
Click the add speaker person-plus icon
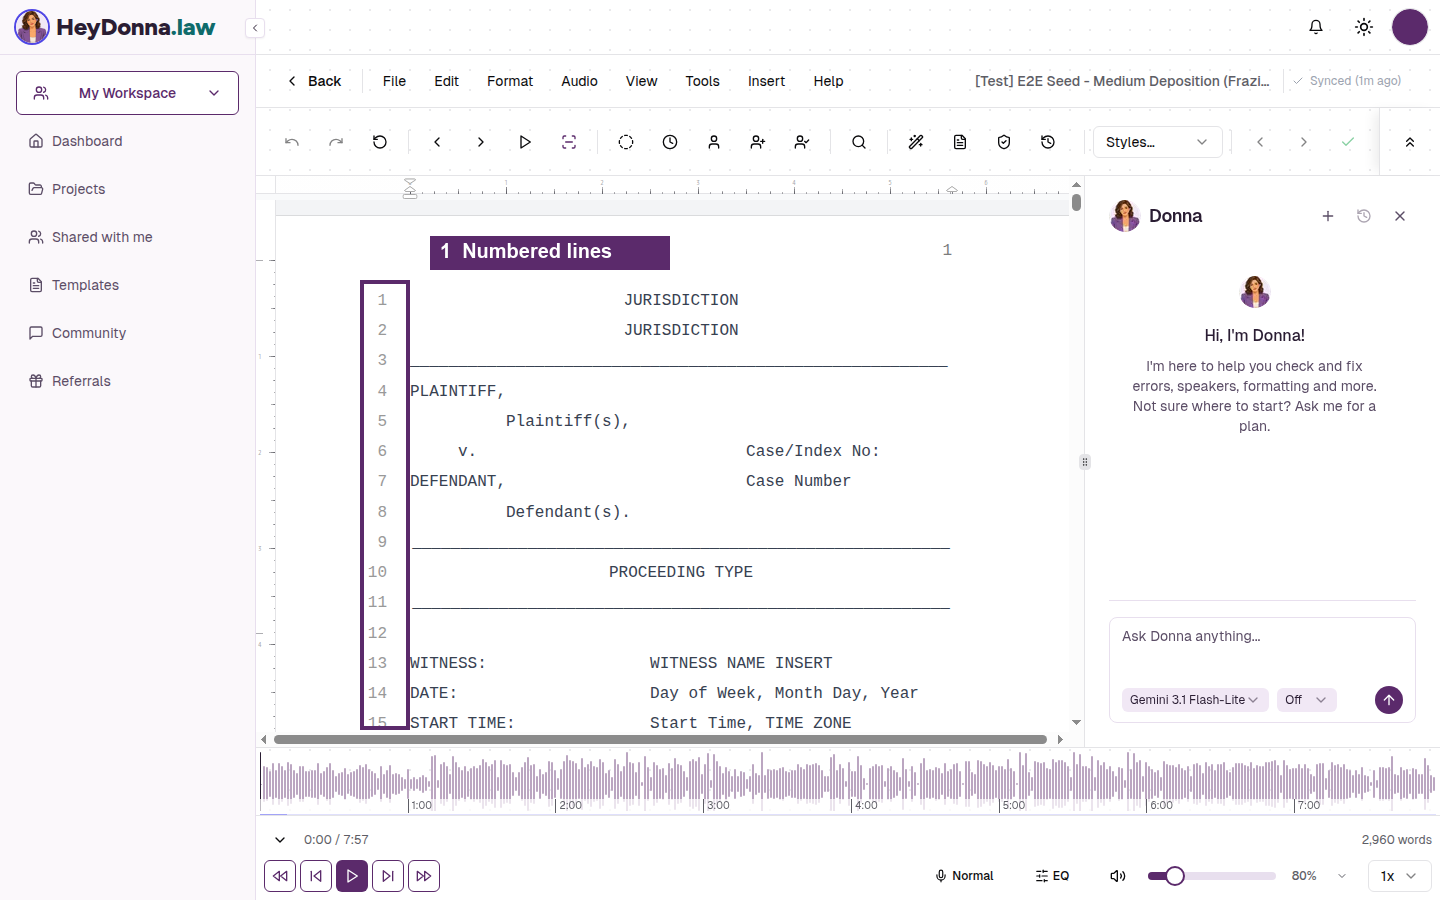coord(758,142)
